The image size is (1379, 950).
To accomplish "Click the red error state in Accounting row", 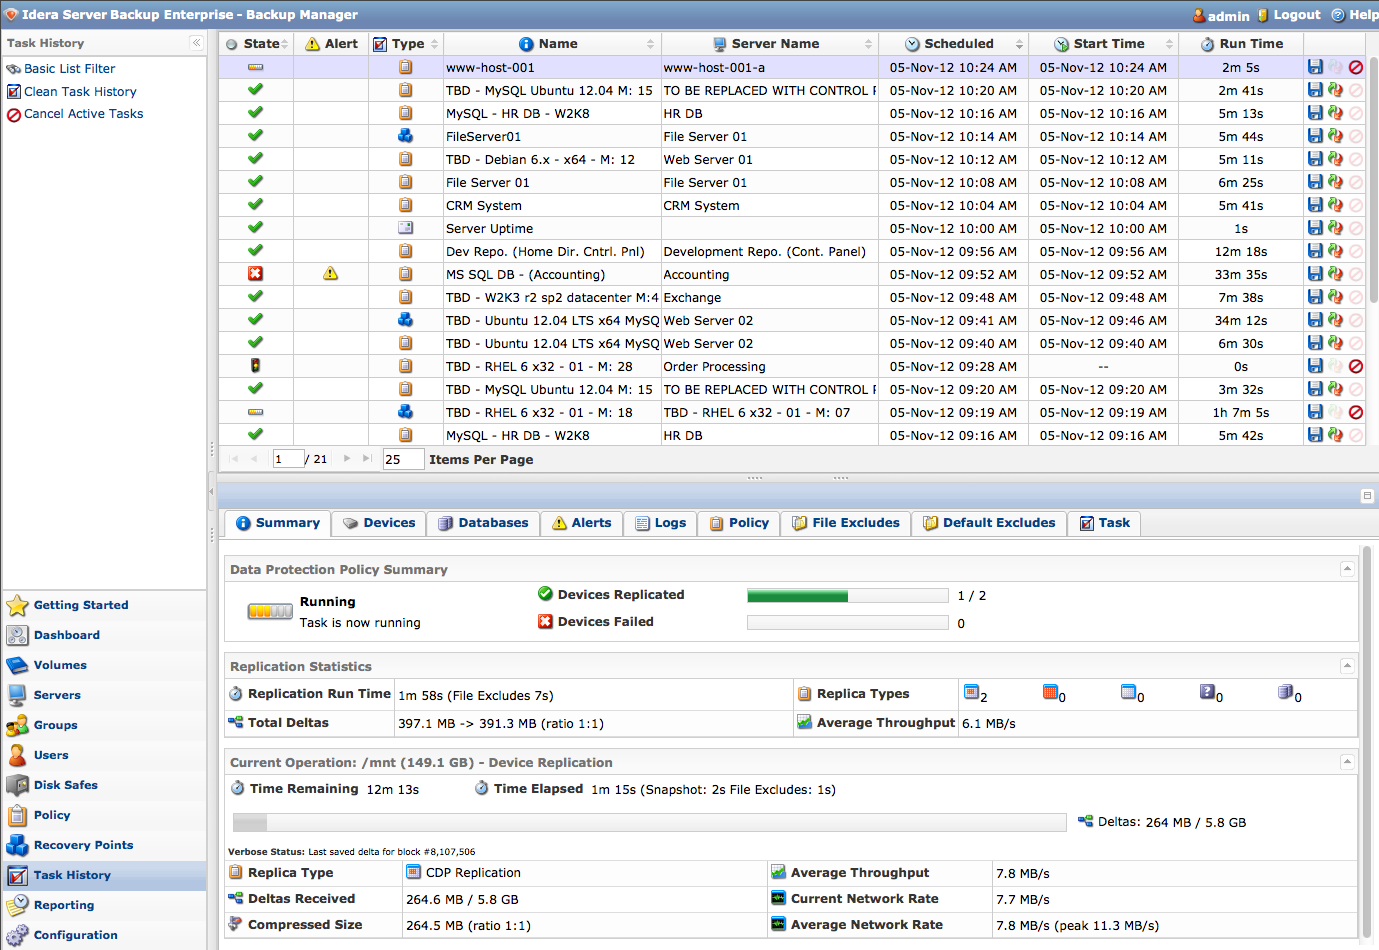I will [x=255, y=273].
